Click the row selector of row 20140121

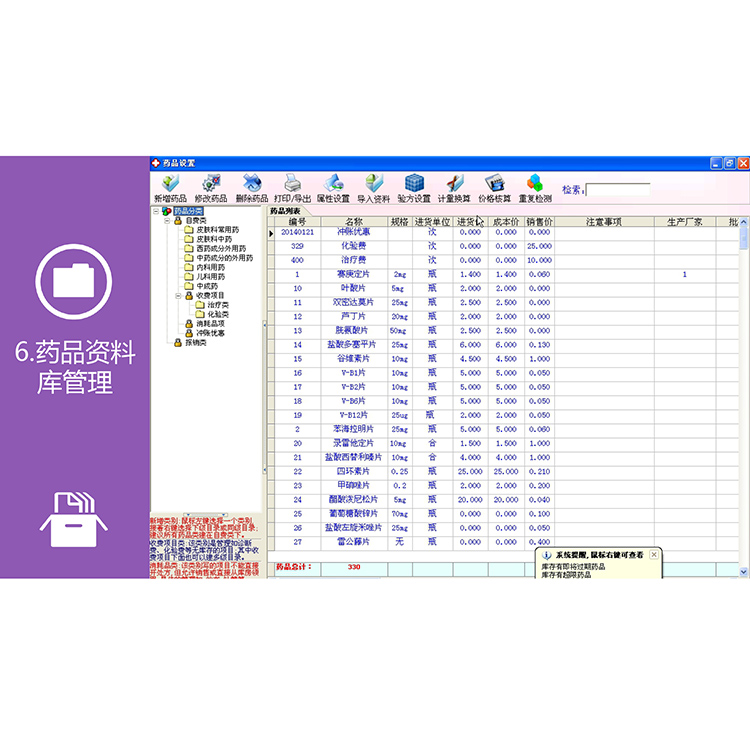tap(271, 233)
